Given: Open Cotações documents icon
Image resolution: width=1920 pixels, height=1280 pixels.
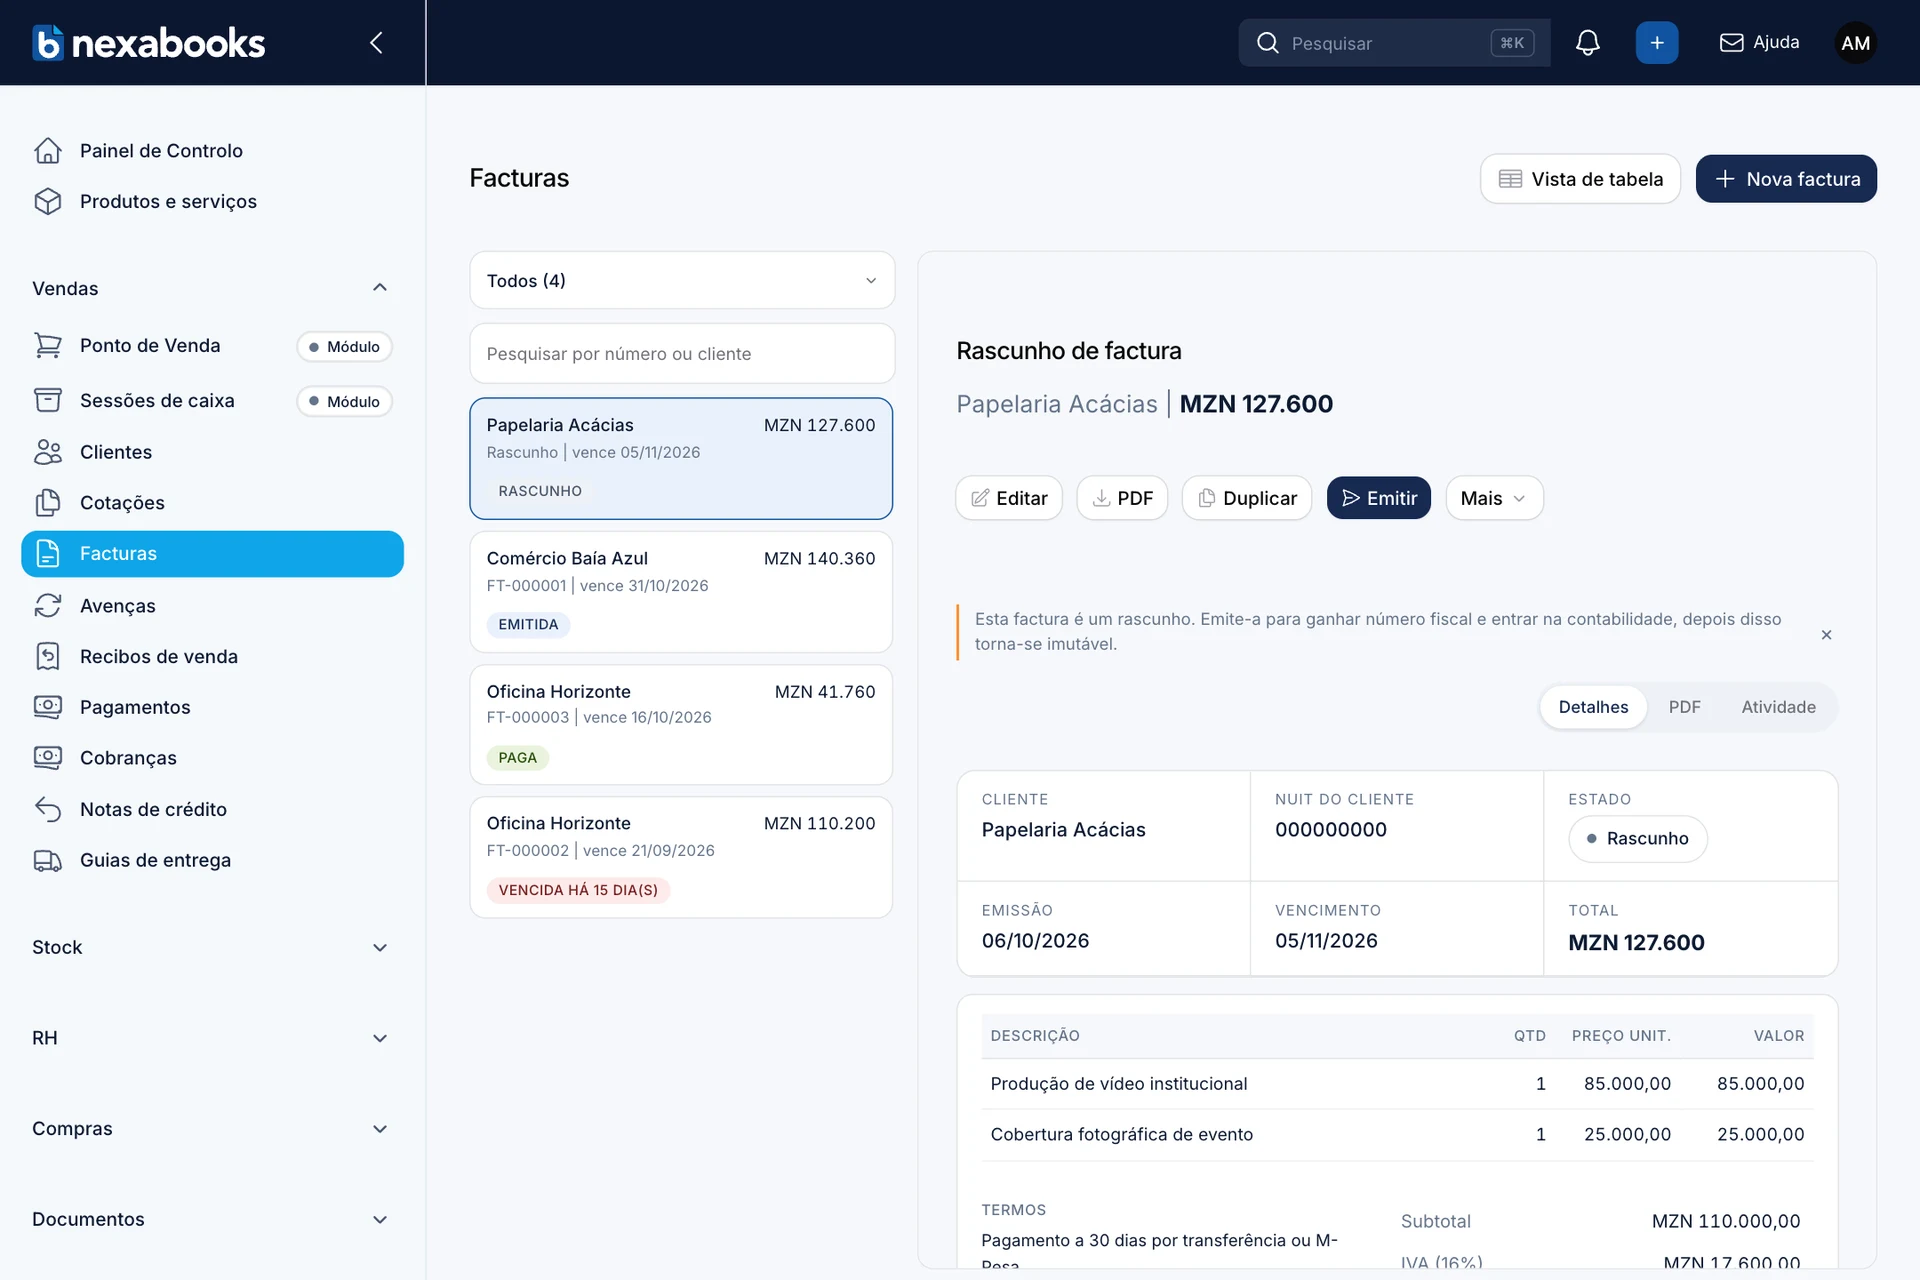Looking at the screenshot, I should (x=48, y=502).
